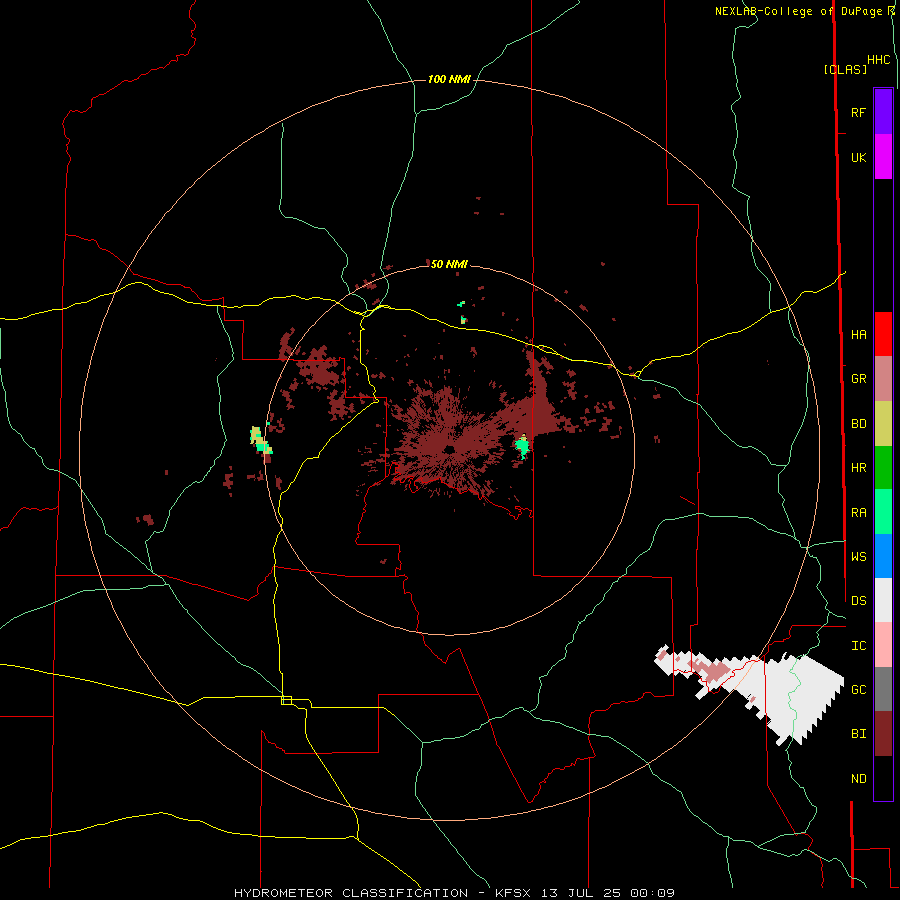Click the 'HA' legend label
The image size is (900, 900).
pos(859,335)
